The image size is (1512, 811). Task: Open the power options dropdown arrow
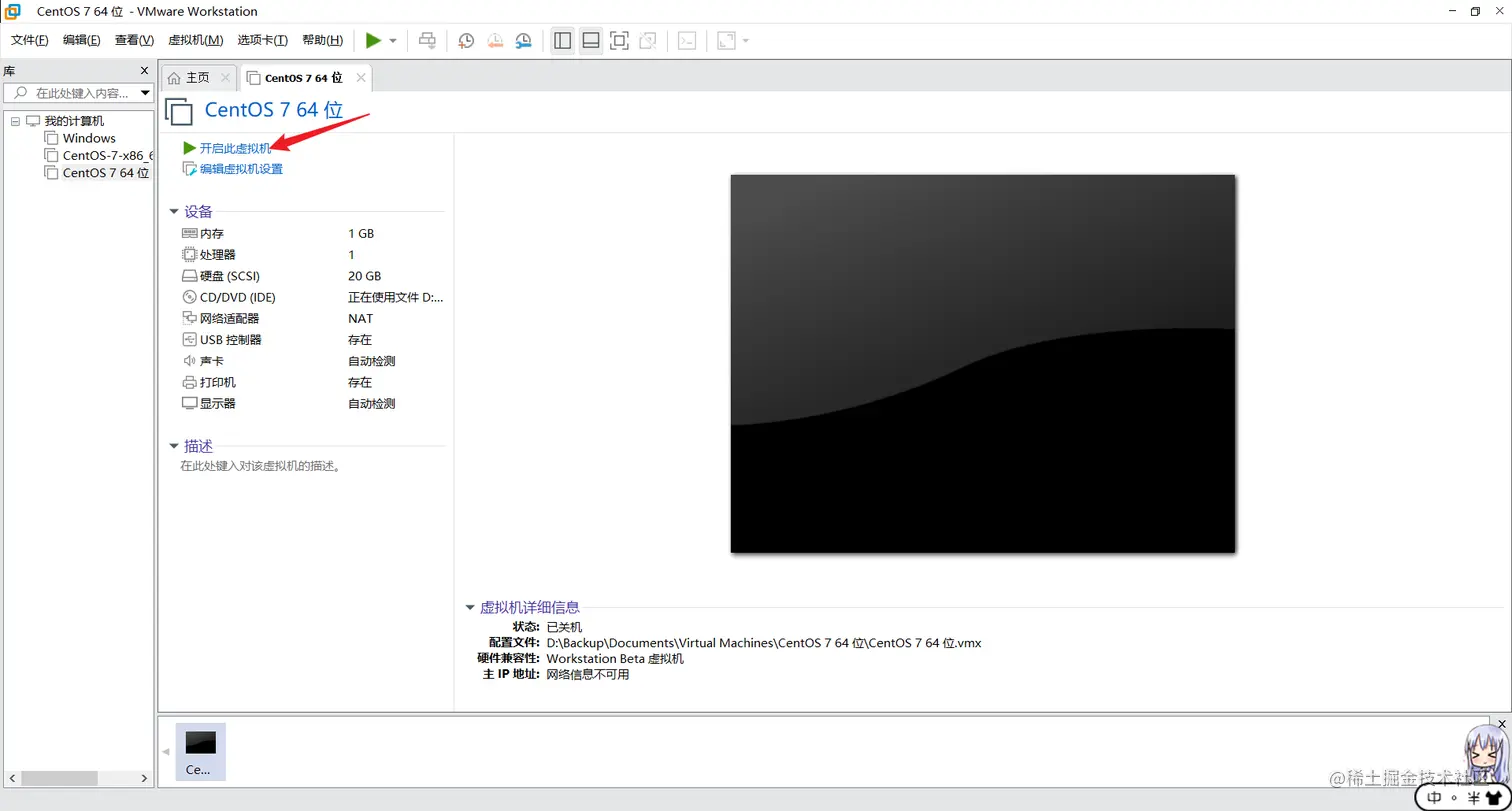click(x=393, y=41)
